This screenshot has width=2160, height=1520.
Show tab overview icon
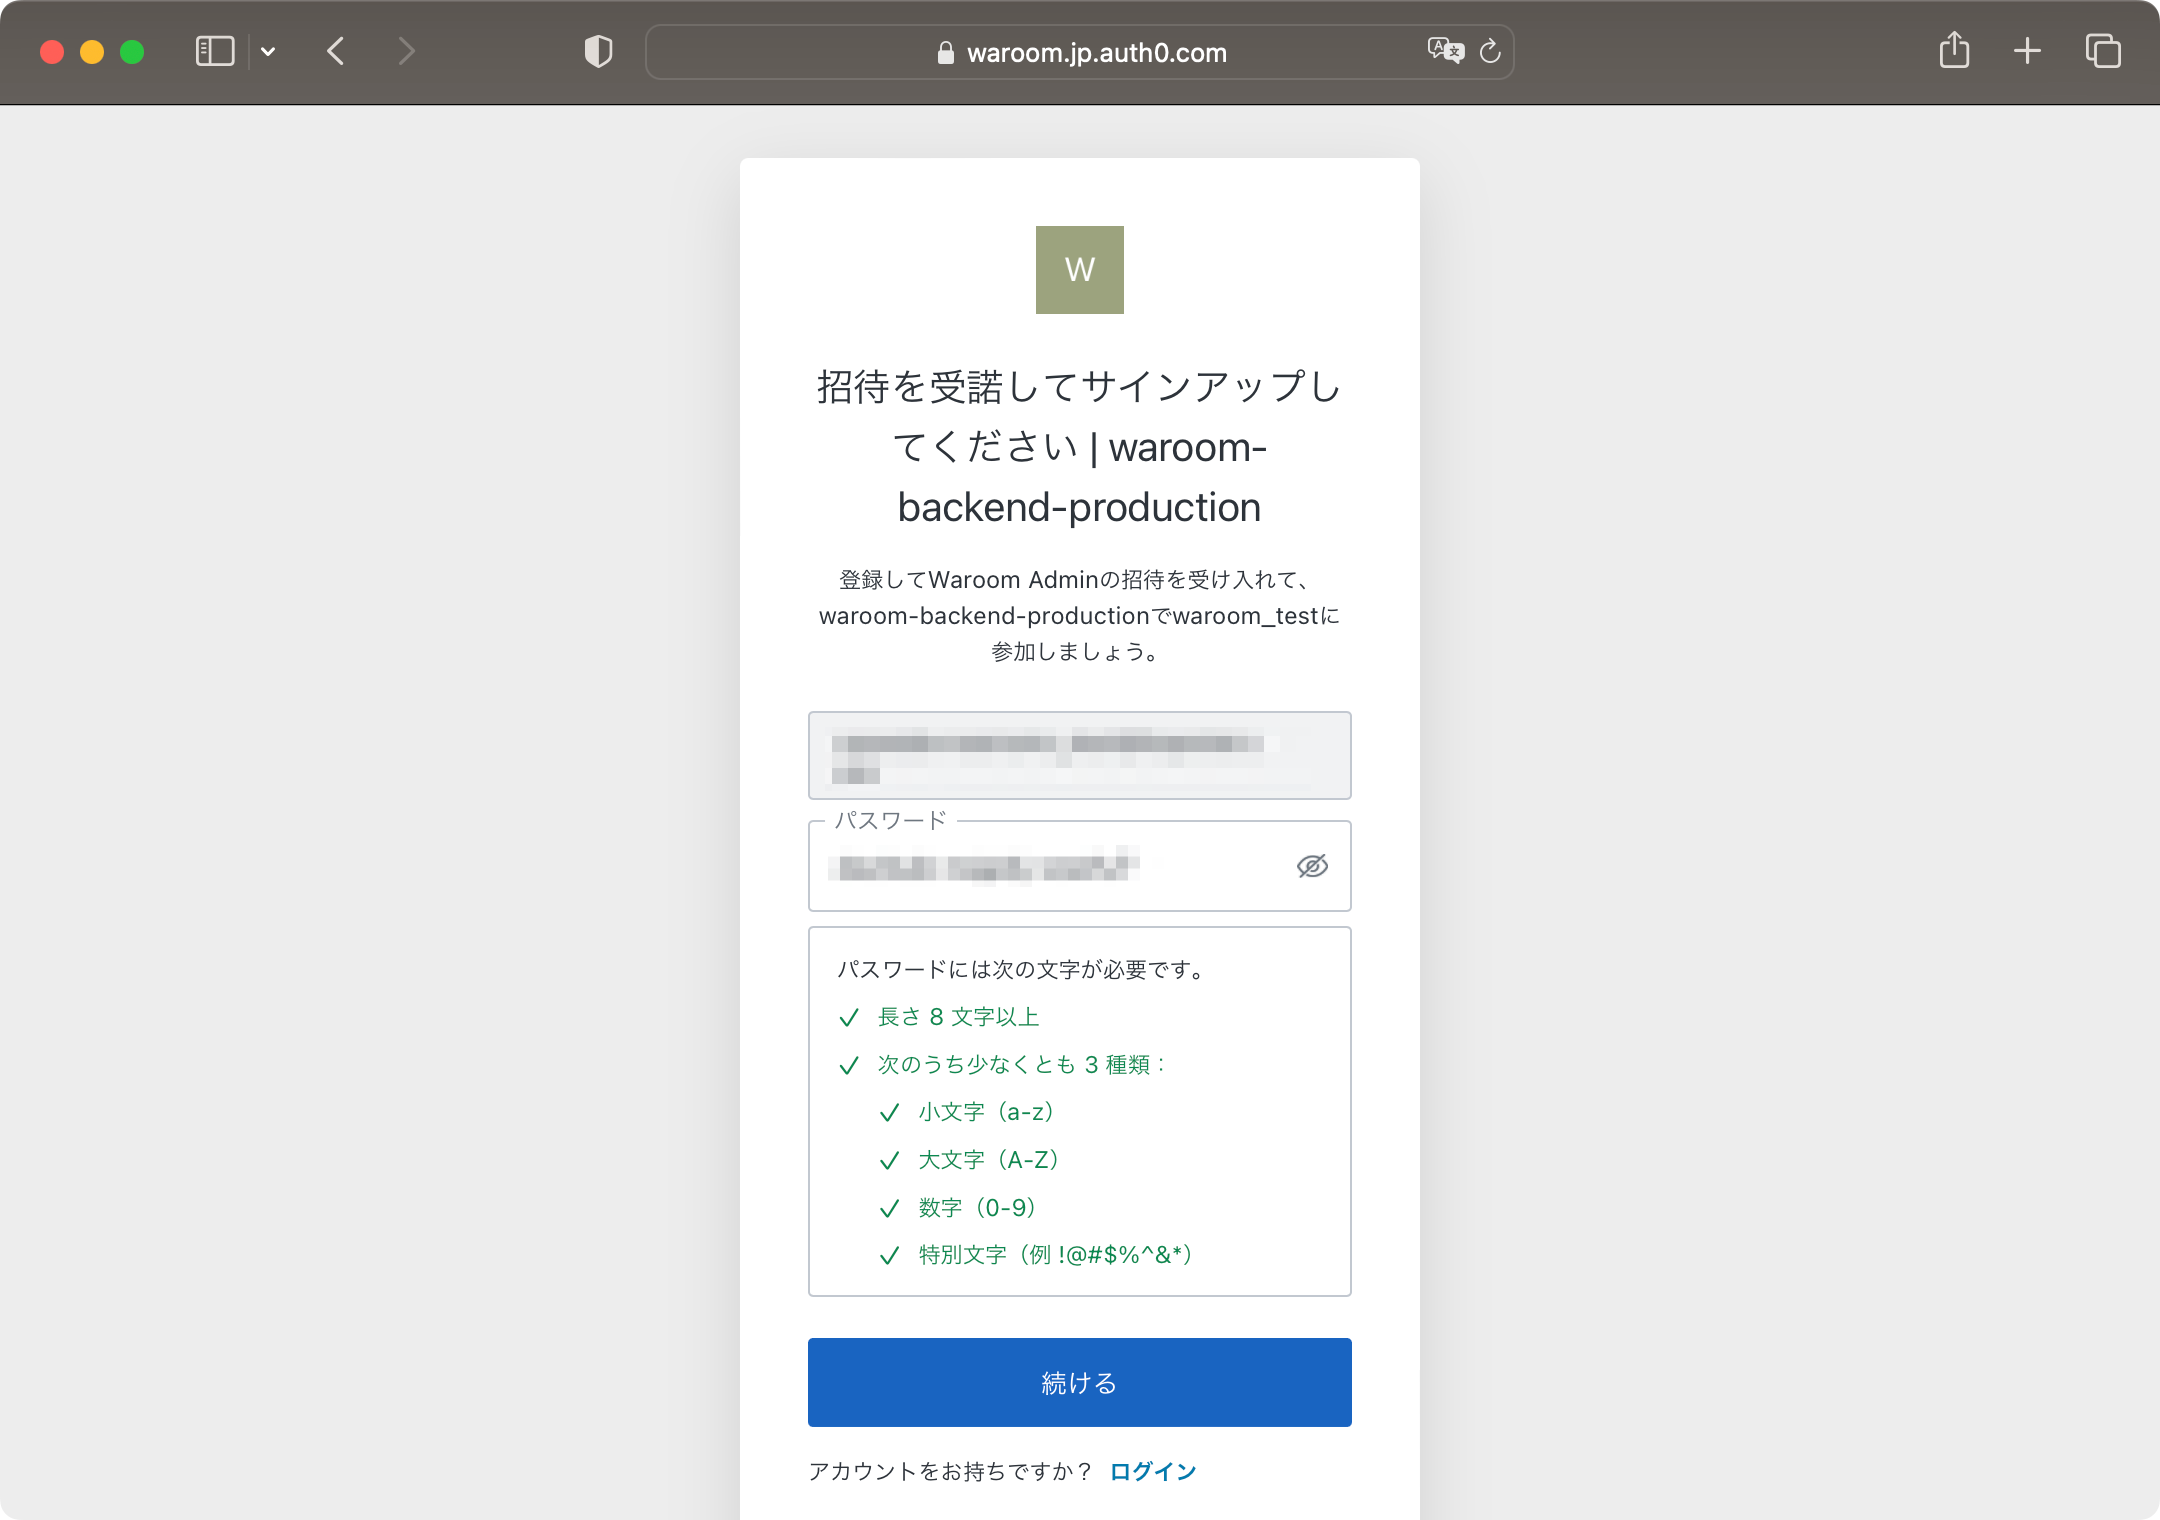tap(2103, 51)
